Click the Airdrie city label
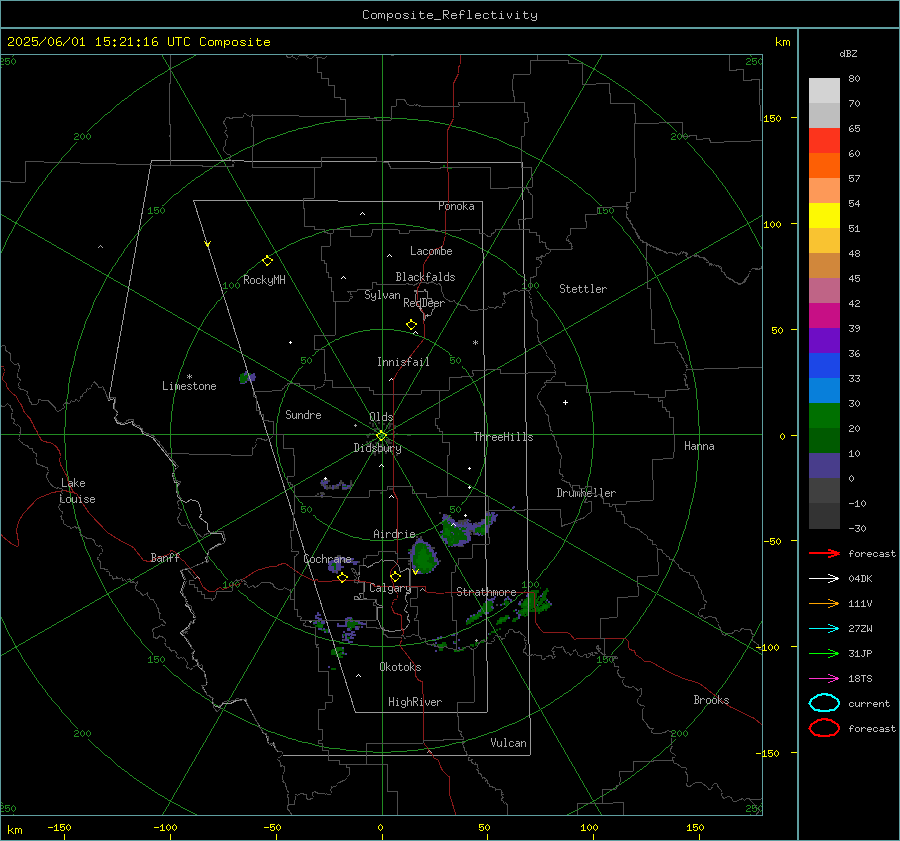The image size is (900, 841). 394,534
